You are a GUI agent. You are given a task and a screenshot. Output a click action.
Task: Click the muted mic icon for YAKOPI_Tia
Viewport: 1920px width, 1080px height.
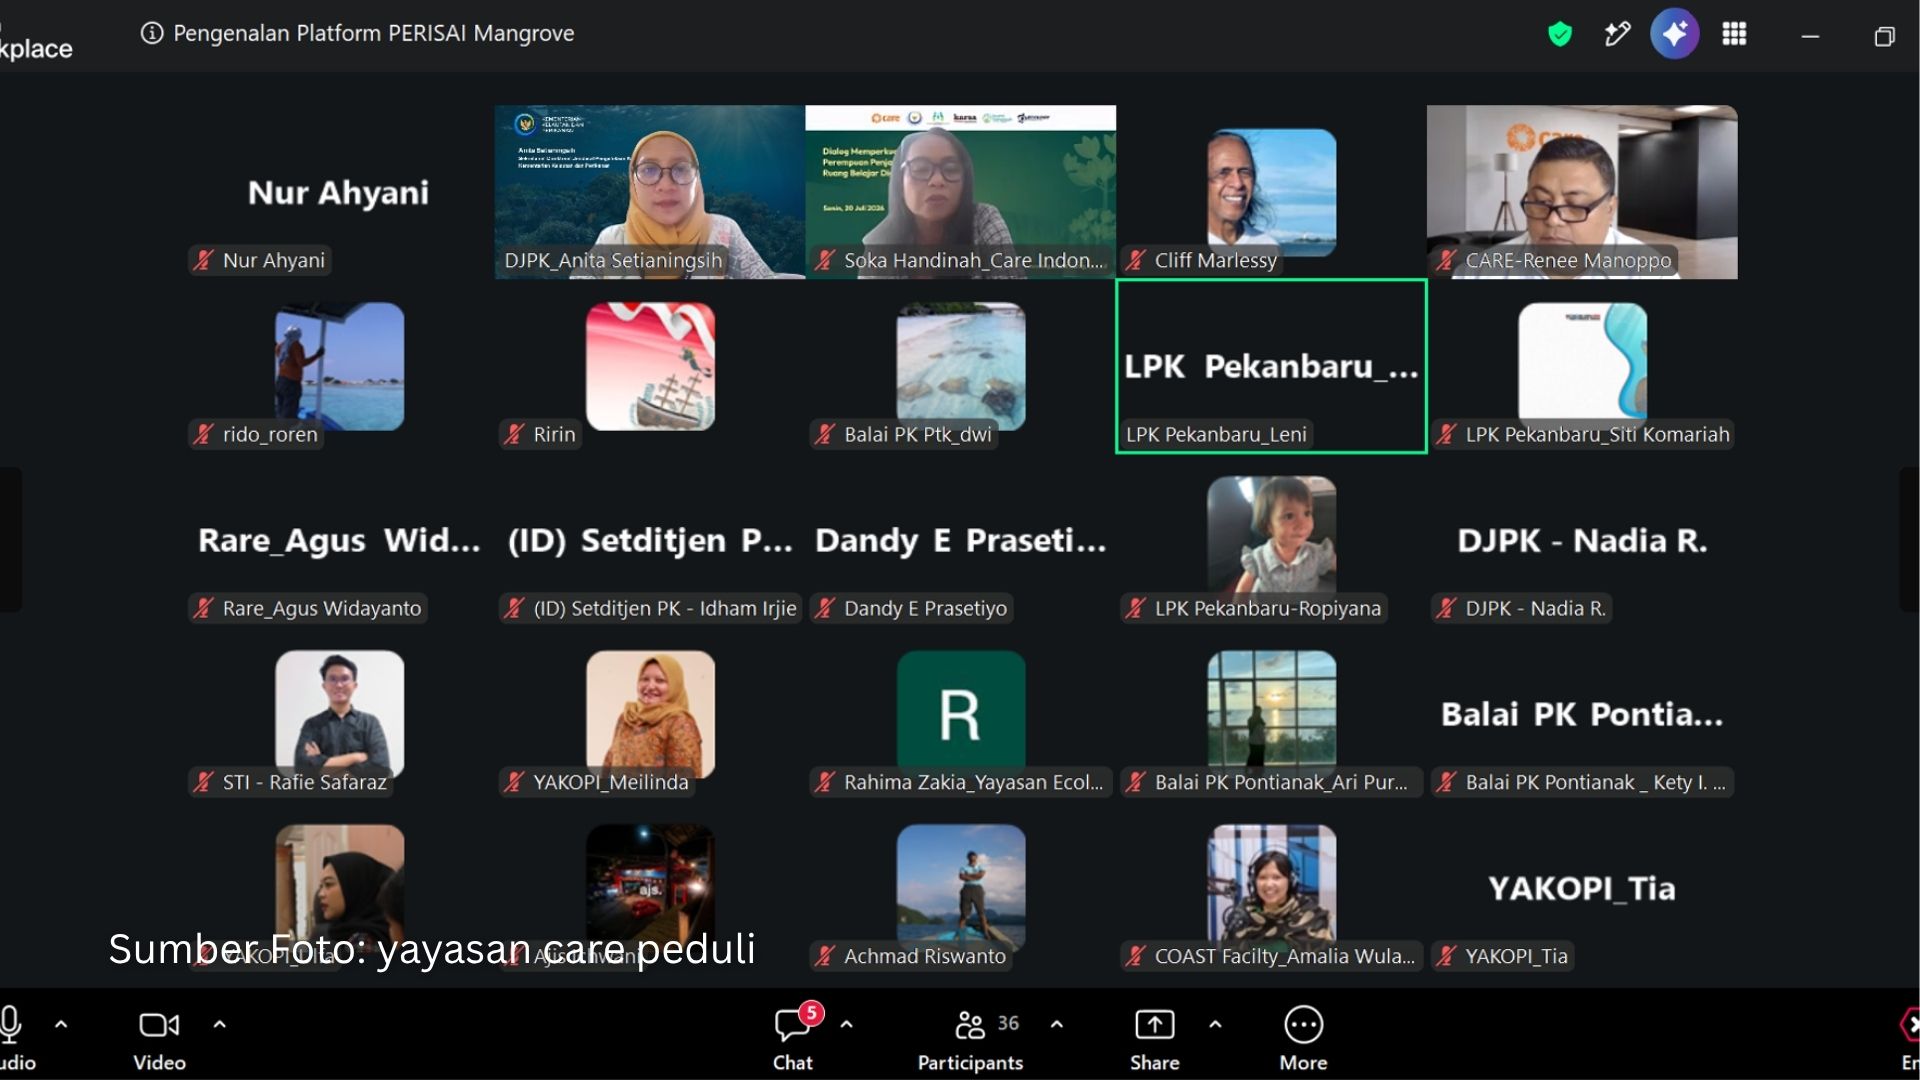pos(1446,956)
